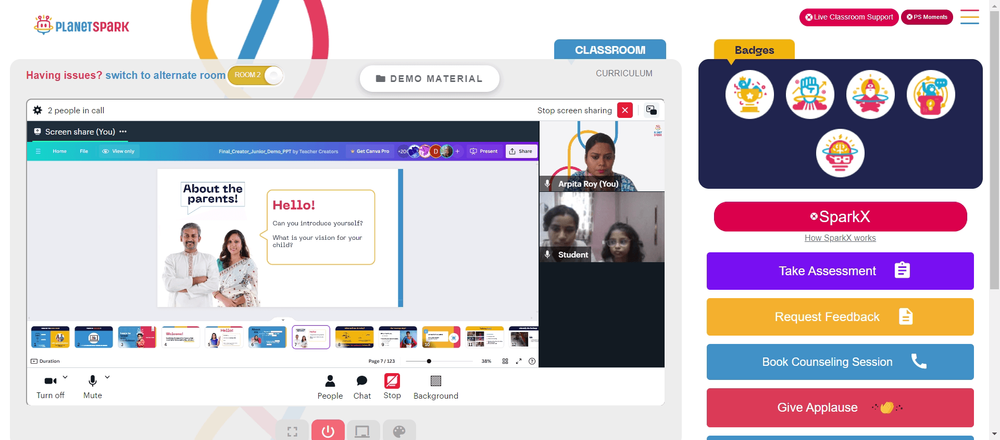Screen dimensions: 1000x440
Task: Open DEMO MATERIAL folder
Action: (x=429, y=78)
